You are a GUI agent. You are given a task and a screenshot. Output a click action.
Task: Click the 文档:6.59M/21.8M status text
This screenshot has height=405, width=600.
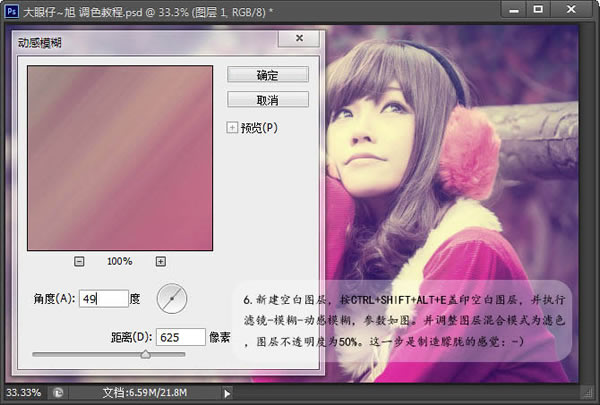145,393
